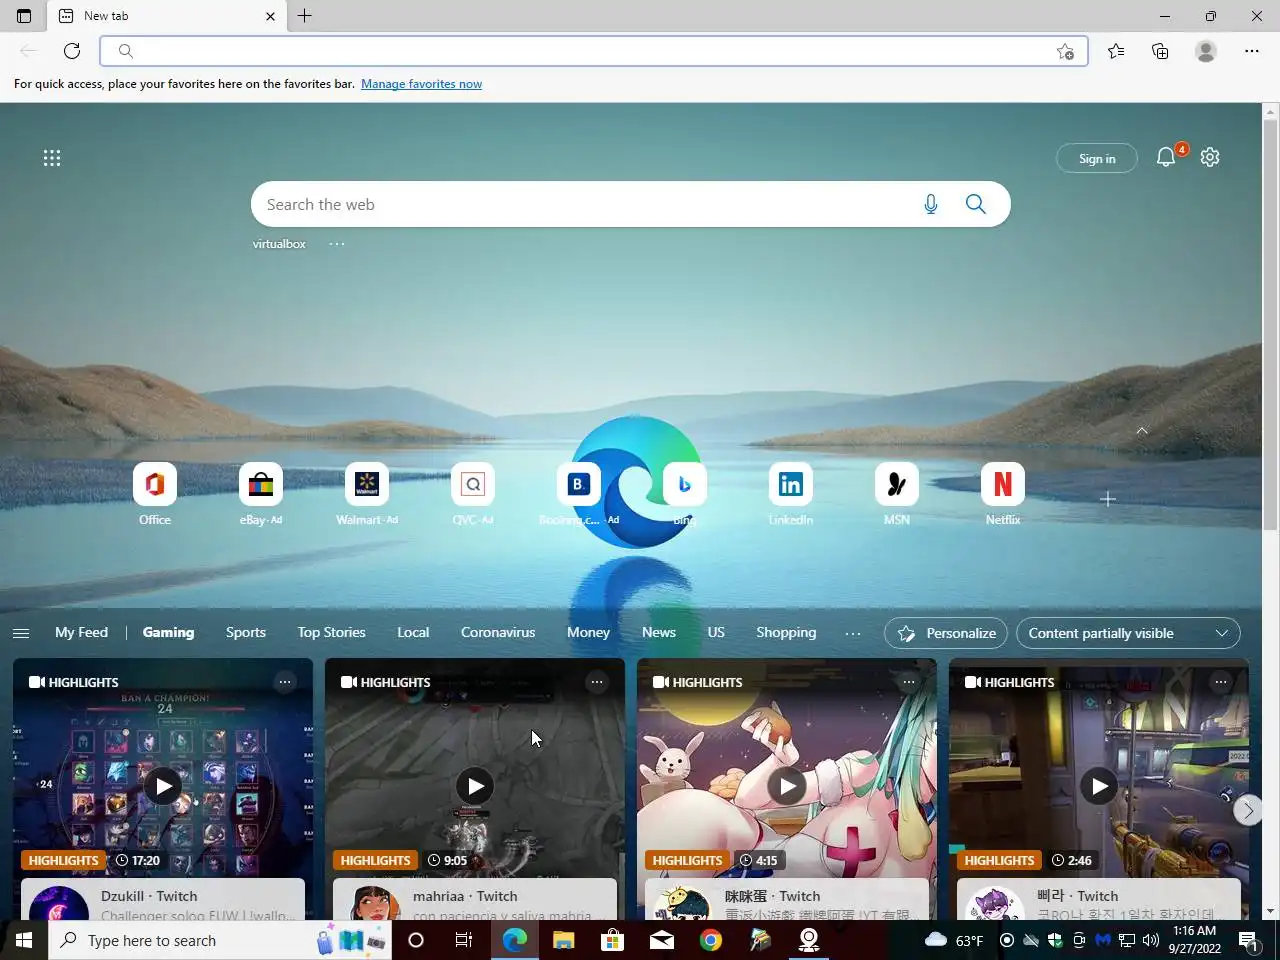Add a new quick link site
Screen dimensions: 1280x960
pyautogui.click(x=1108, y=498)
